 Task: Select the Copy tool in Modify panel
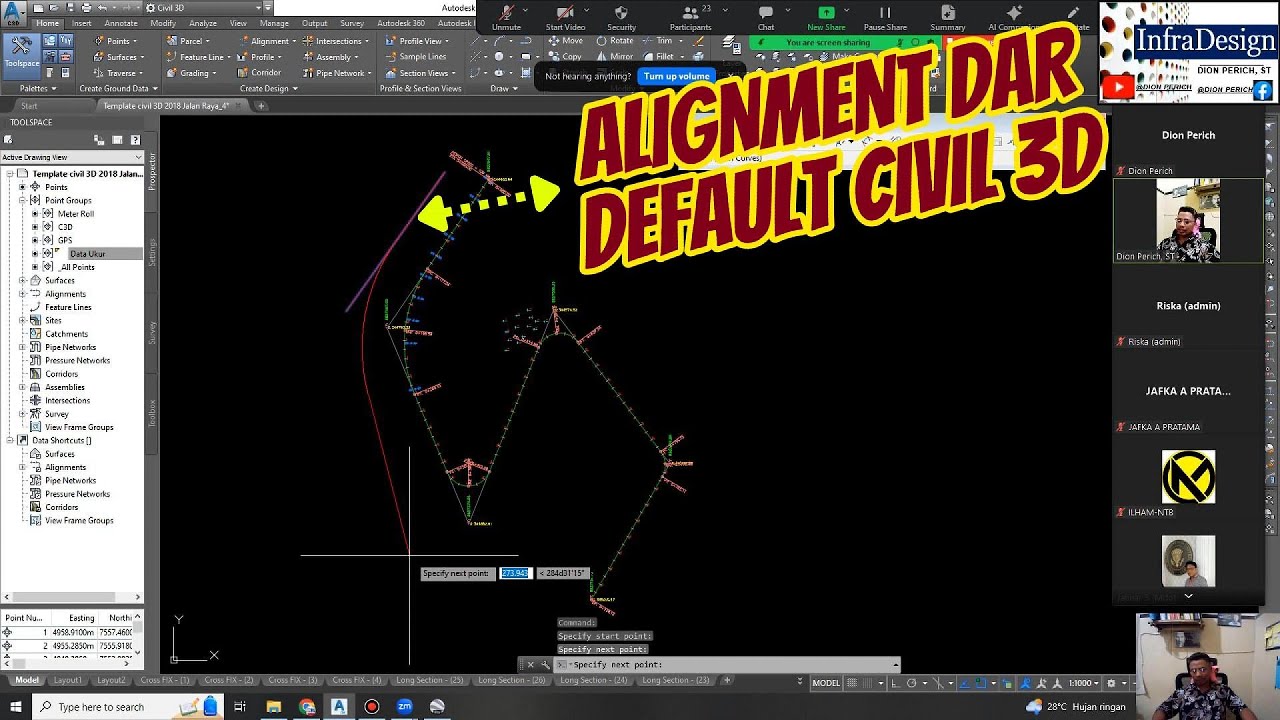565,57
